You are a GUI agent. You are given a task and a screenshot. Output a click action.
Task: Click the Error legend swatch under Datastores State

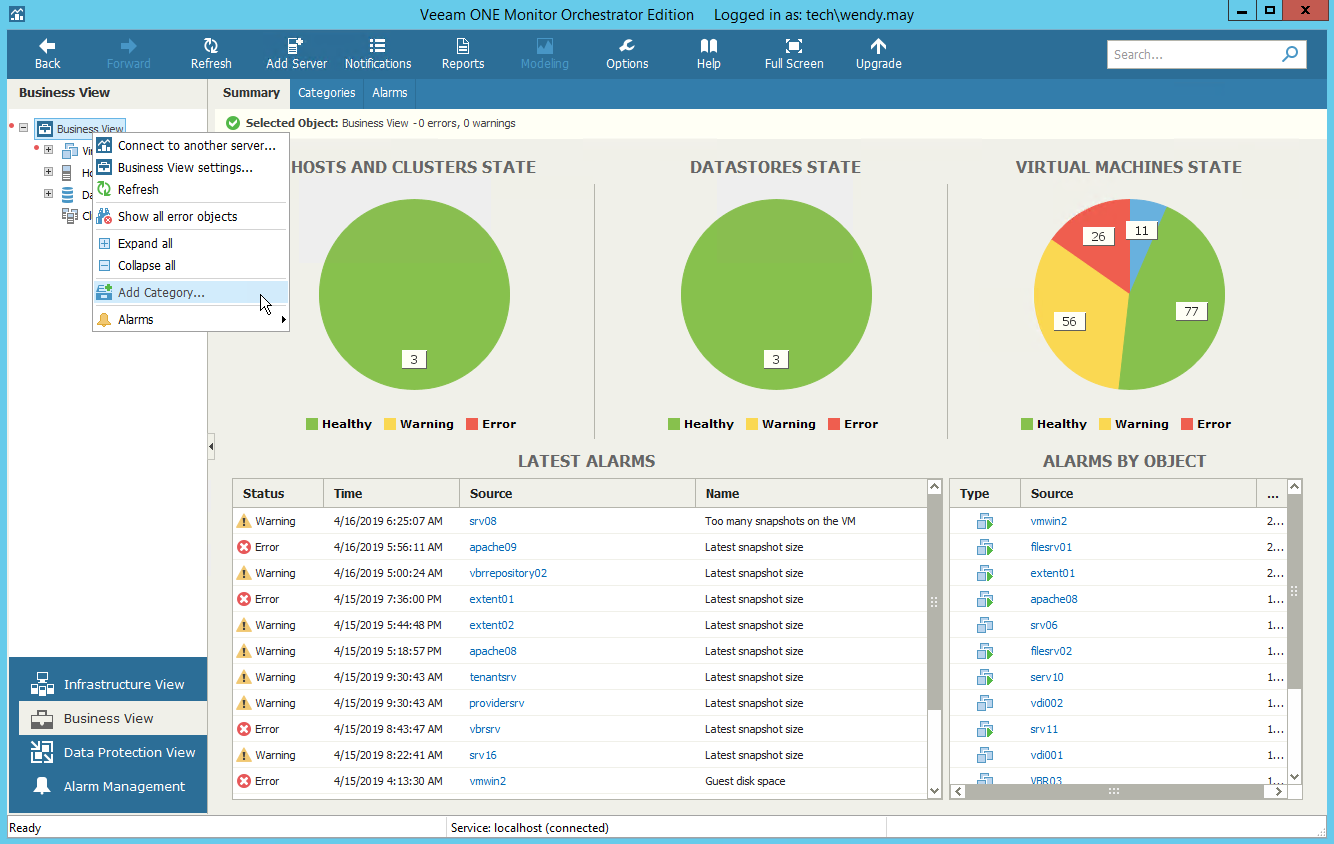(x=835, y=424)
